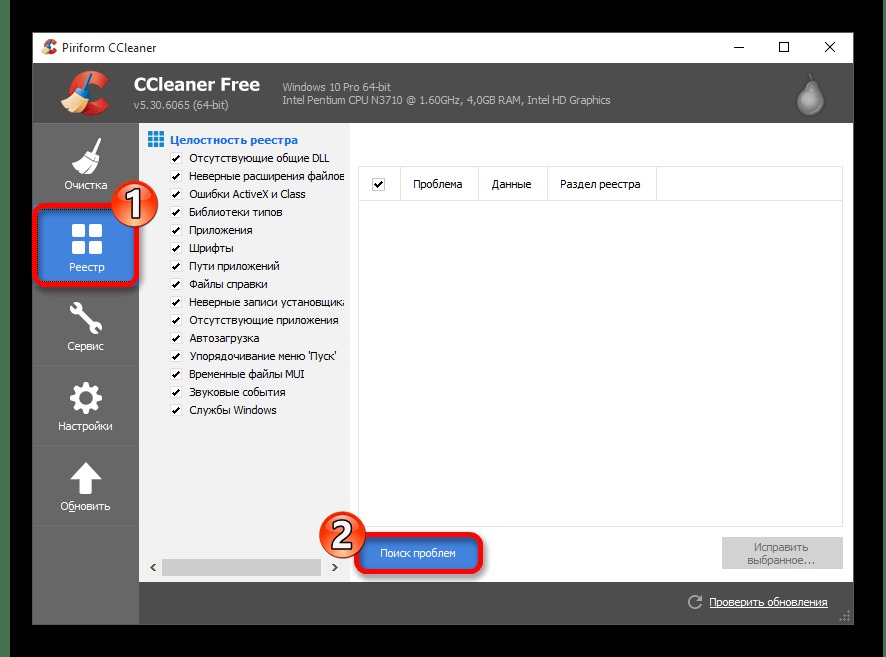The width and height of the screenshot is (886, 657).
Task: Maximize the CCleaner window
Action: 784,47
